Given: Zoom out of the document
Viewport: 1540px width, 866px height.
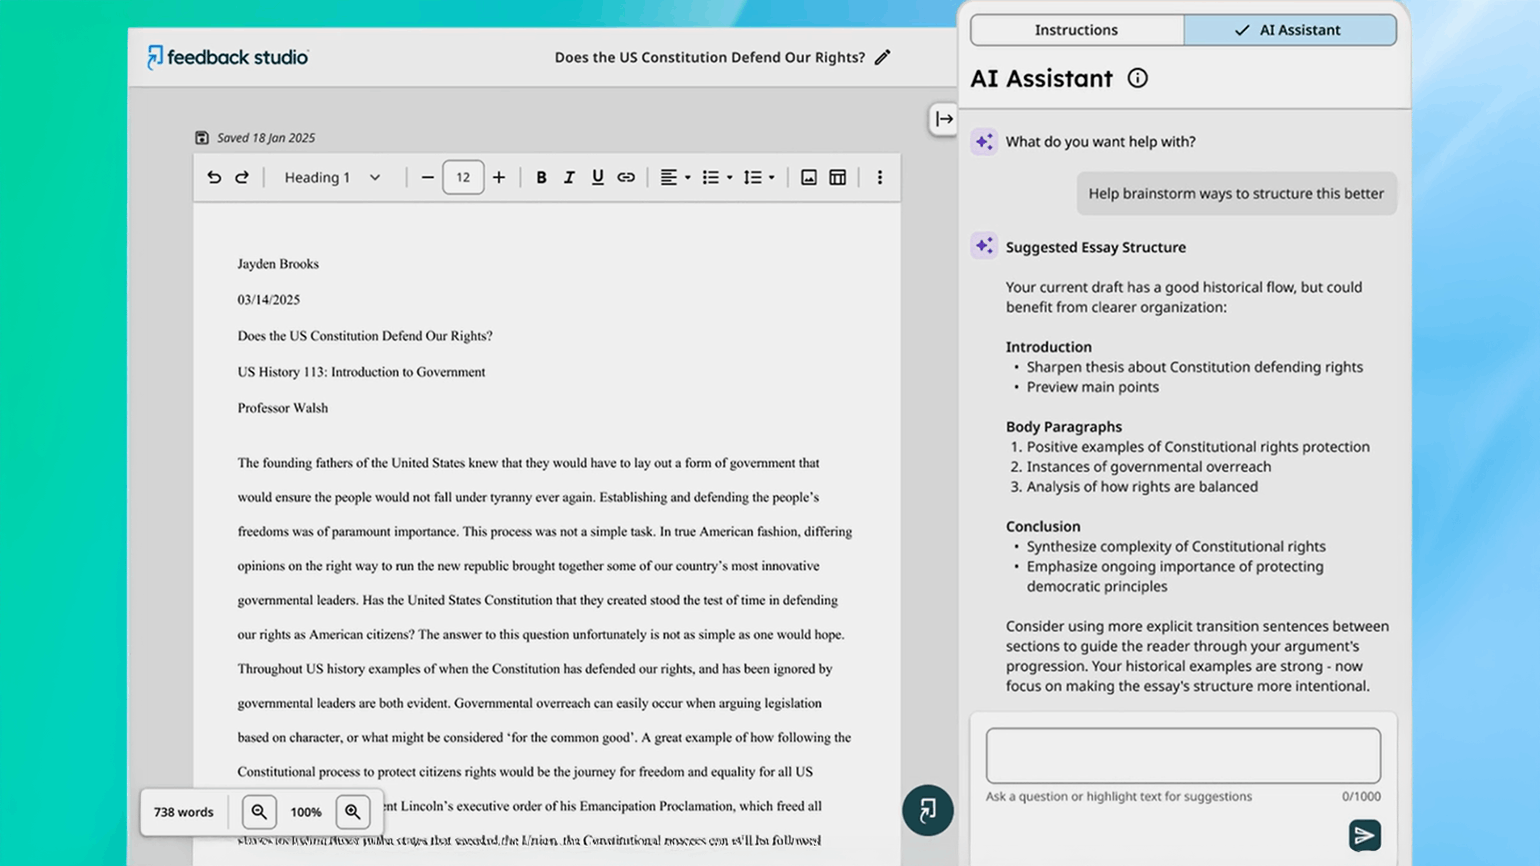Looking at the screenshot, I should (259, 812).
